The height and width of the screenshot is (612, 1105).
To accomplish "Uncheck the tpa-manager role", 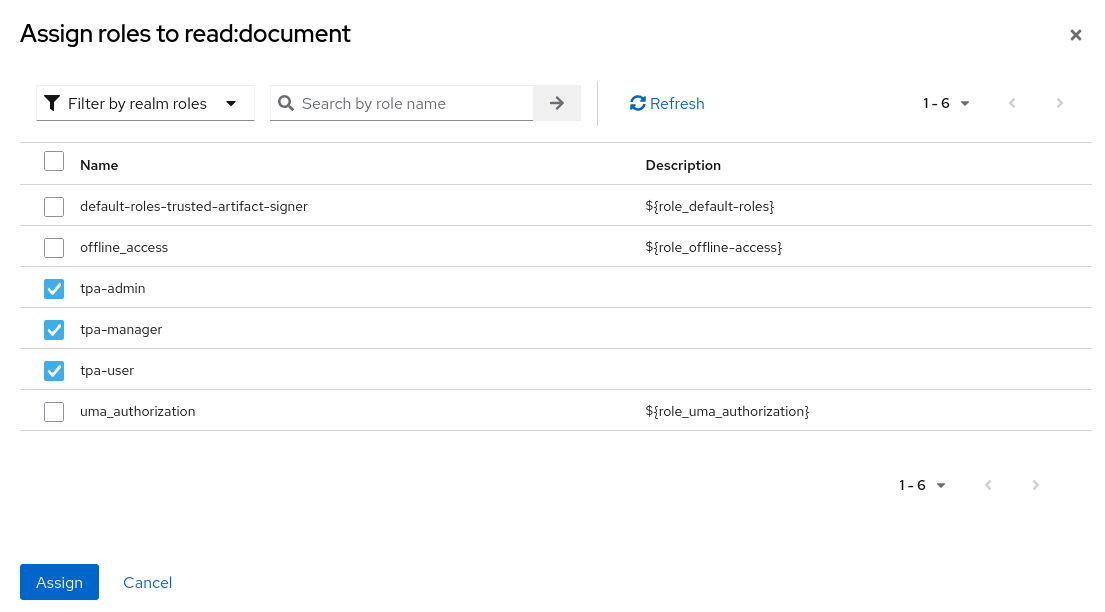I will [54, 329].
